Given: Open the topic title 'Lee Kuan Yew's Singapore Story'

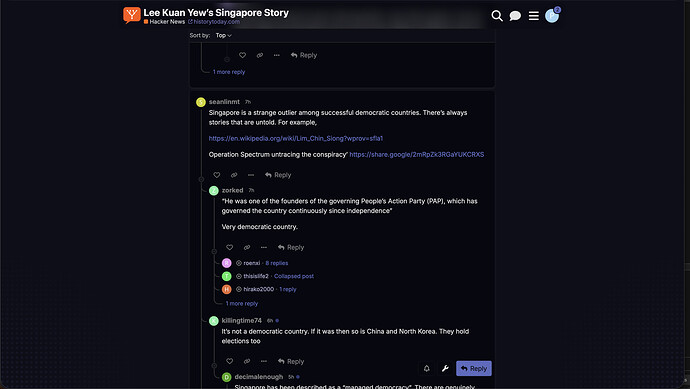Looking at the screenshot, I should [x=216, y=12].
